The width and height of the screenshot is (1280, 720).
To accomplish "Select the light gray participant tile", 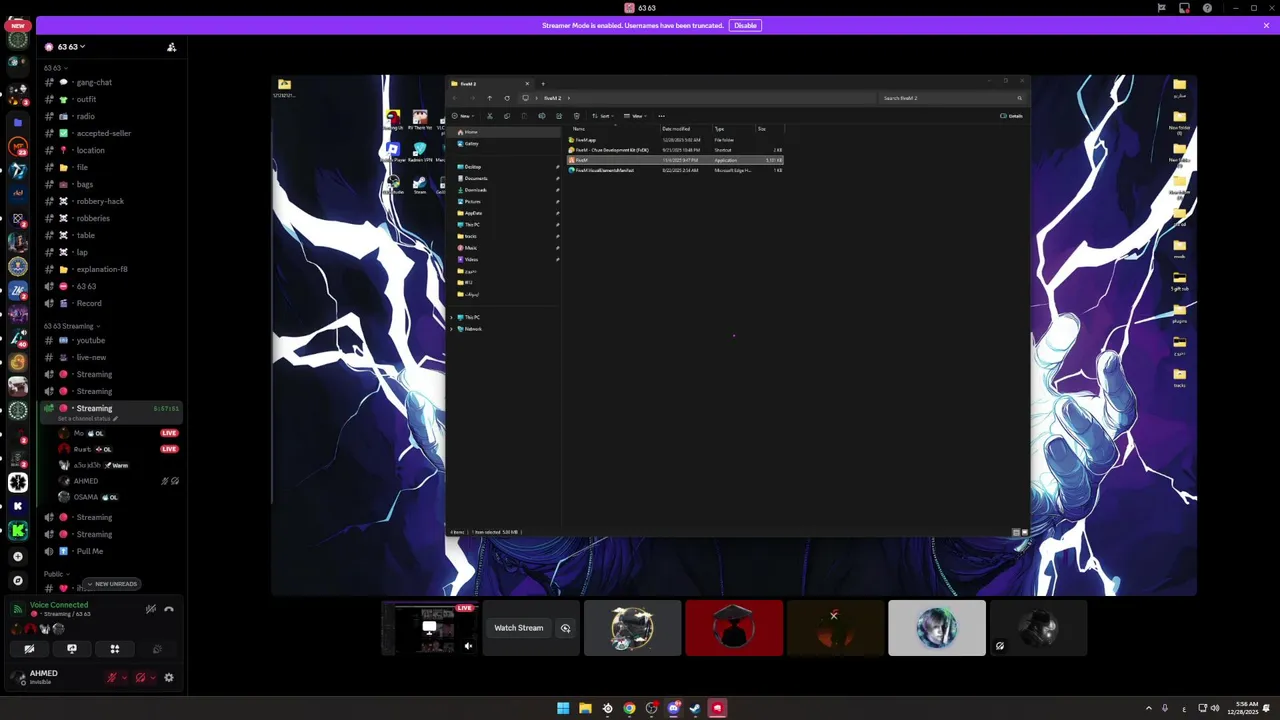I will click(x=937, y=628).
